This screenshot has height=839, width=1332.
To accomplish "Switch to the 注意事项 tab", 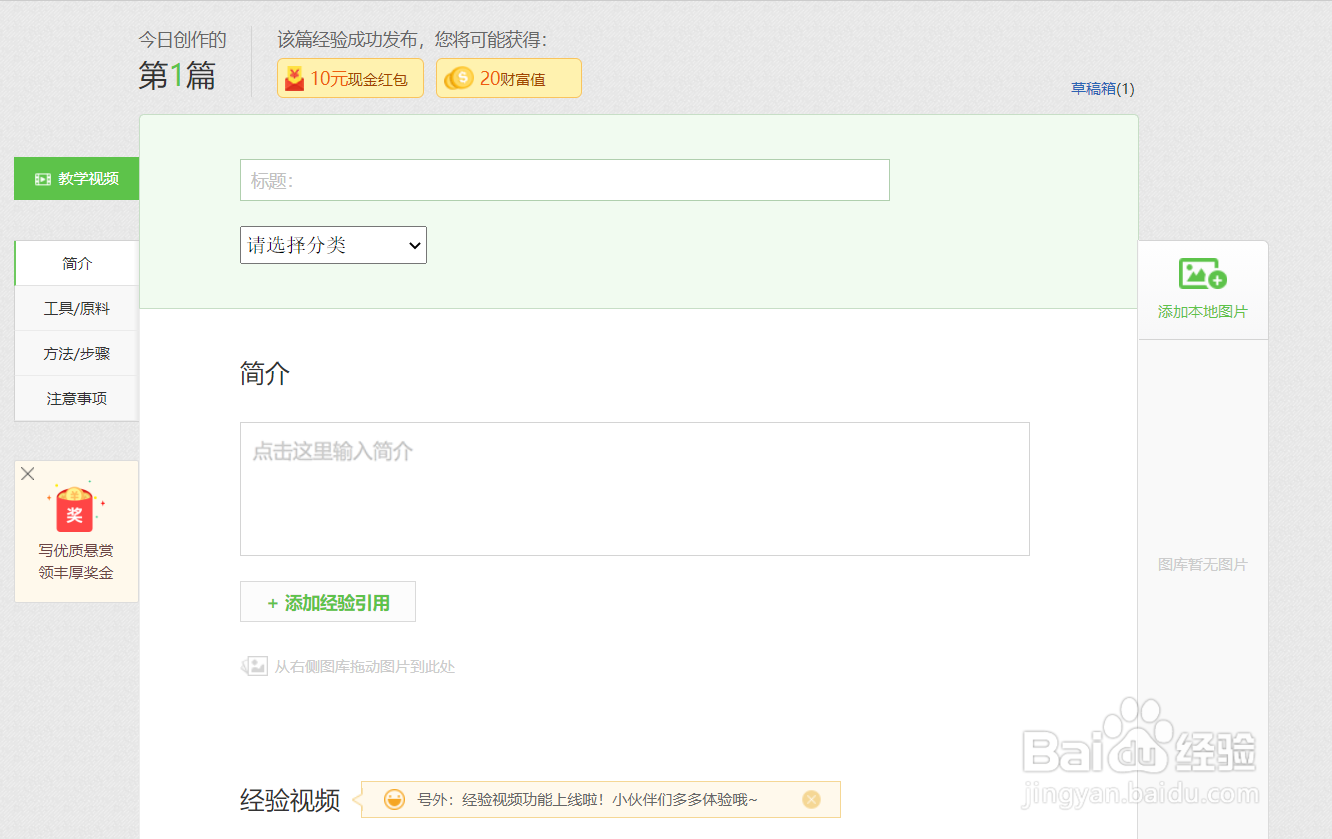I will point(76,398).
